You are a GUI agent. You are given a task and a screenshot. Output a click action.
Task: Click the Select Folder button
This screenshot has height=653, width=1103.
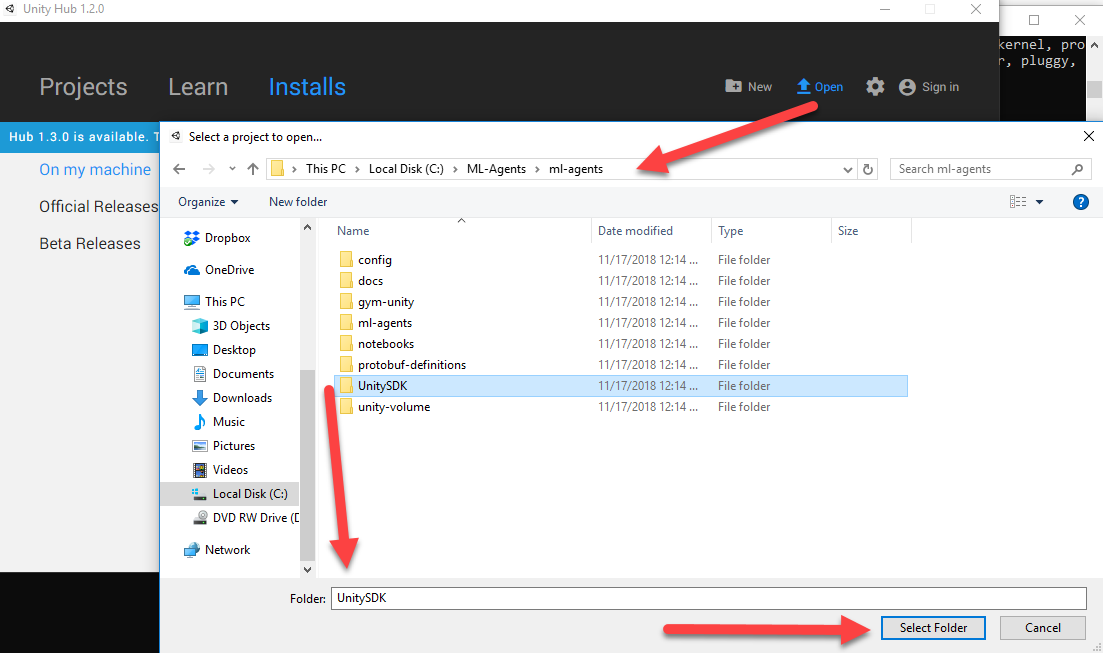click(933, 628)
